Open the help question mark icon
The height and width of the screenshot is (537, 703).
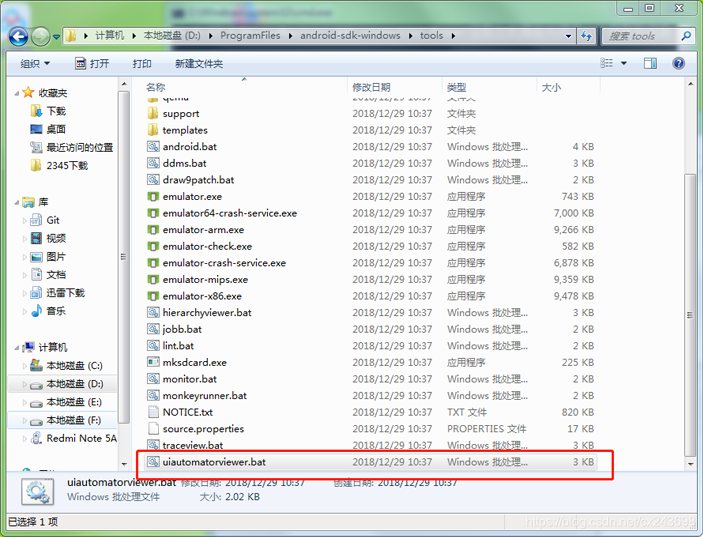pyautogui.click(x=679, y=63)
